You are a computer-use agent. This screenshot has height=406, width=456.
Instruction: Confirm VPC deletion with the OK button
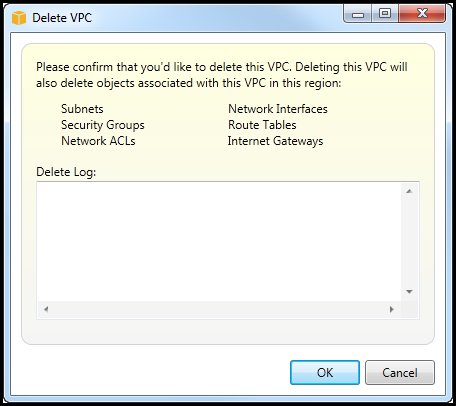pyautogui.click(x=325, y=372)
